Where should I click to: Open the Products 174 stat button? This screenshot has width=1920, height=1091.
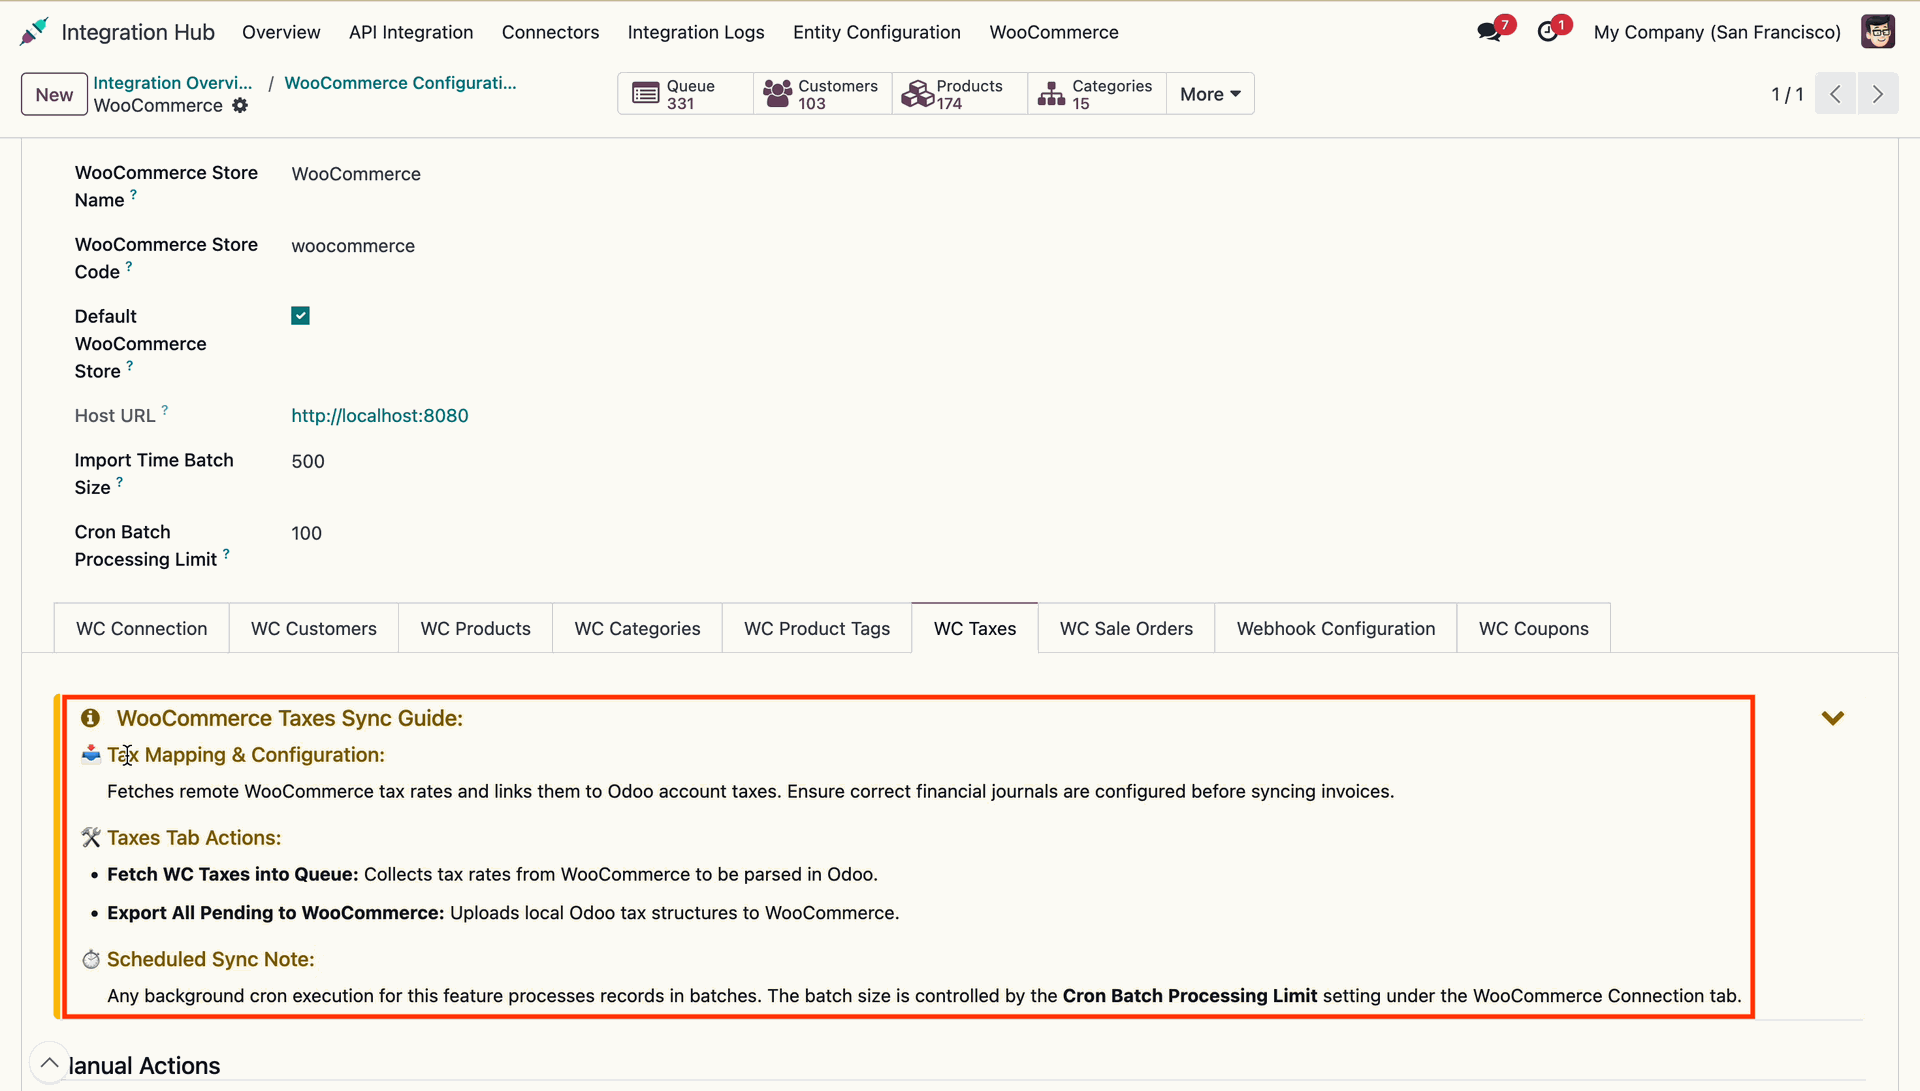click(x=960, y=94)
